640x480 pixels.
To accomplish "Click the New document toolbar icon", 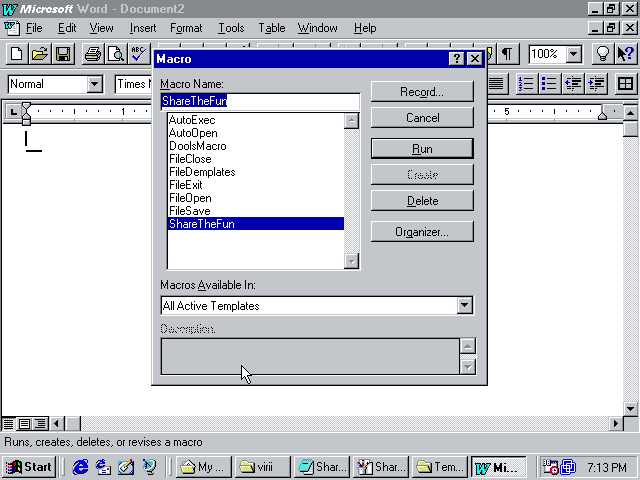I will click(x=17, y=54).
